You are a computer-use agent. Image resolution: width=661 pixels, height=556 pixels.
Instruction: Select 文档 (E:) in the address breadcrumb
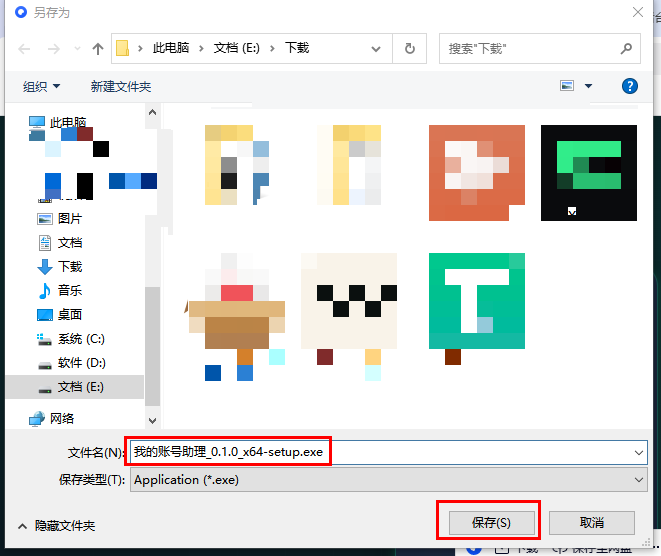tap(236, 48)
